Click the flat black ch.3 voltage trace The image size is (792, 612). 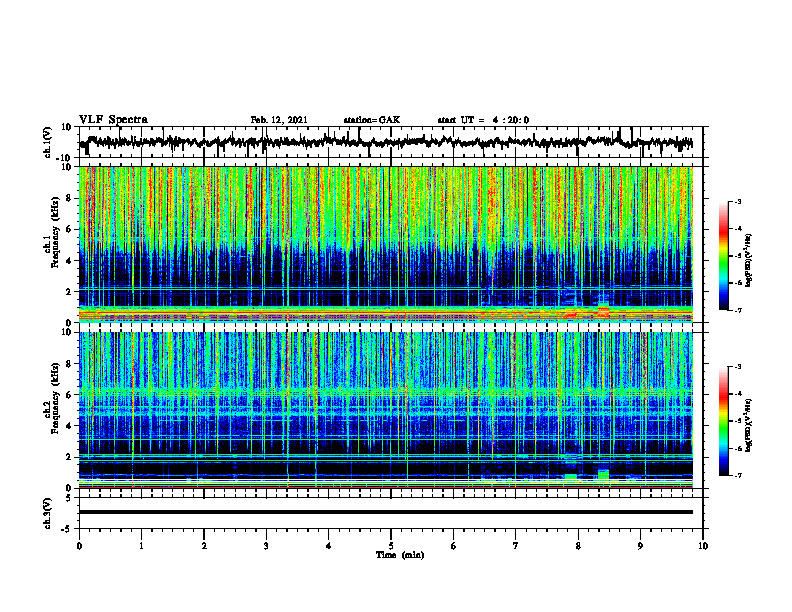click(x=386, y=512)
